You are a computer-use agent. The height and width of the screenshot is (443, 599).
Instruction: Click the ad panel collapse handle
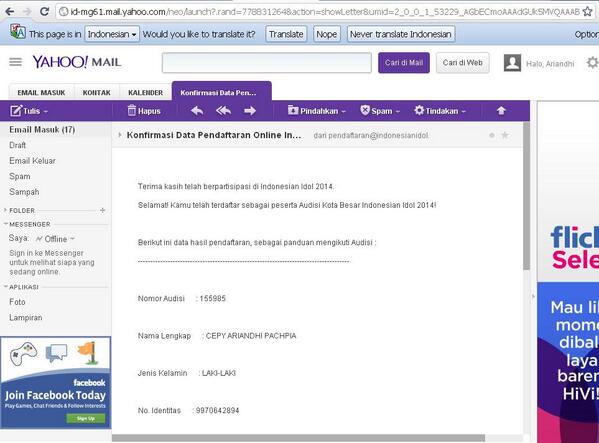(x=533, y=296)
